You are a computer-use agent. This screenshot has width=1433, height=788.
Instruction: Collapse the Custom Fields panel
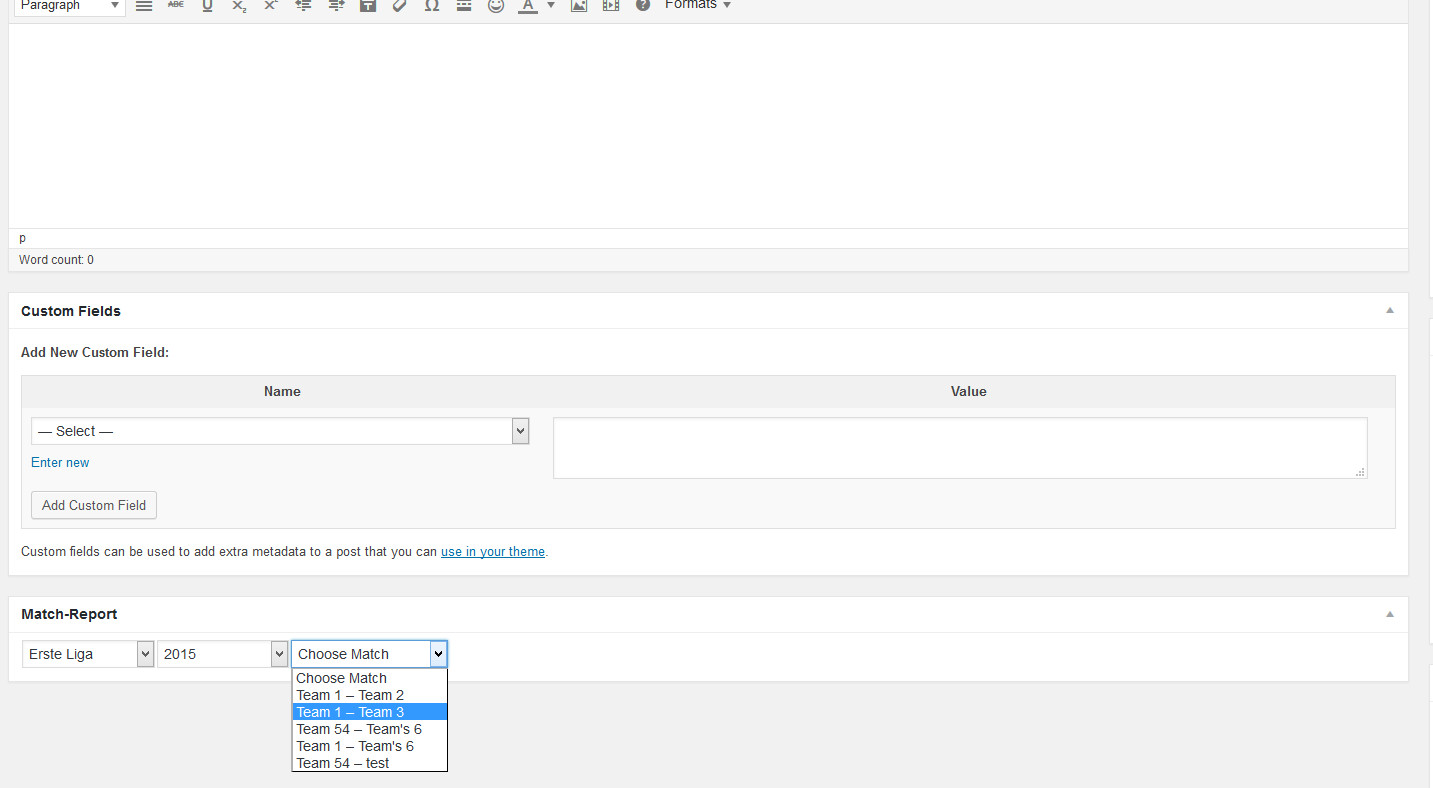click(x=1389, y=311)
